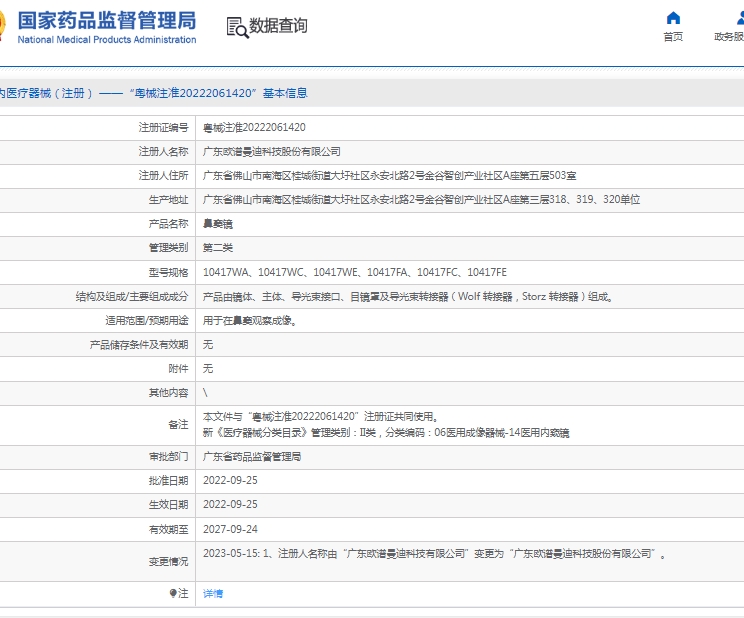
Task: Click the 产品储存条件及有效期 label
Action: click(x=139, y=345)
